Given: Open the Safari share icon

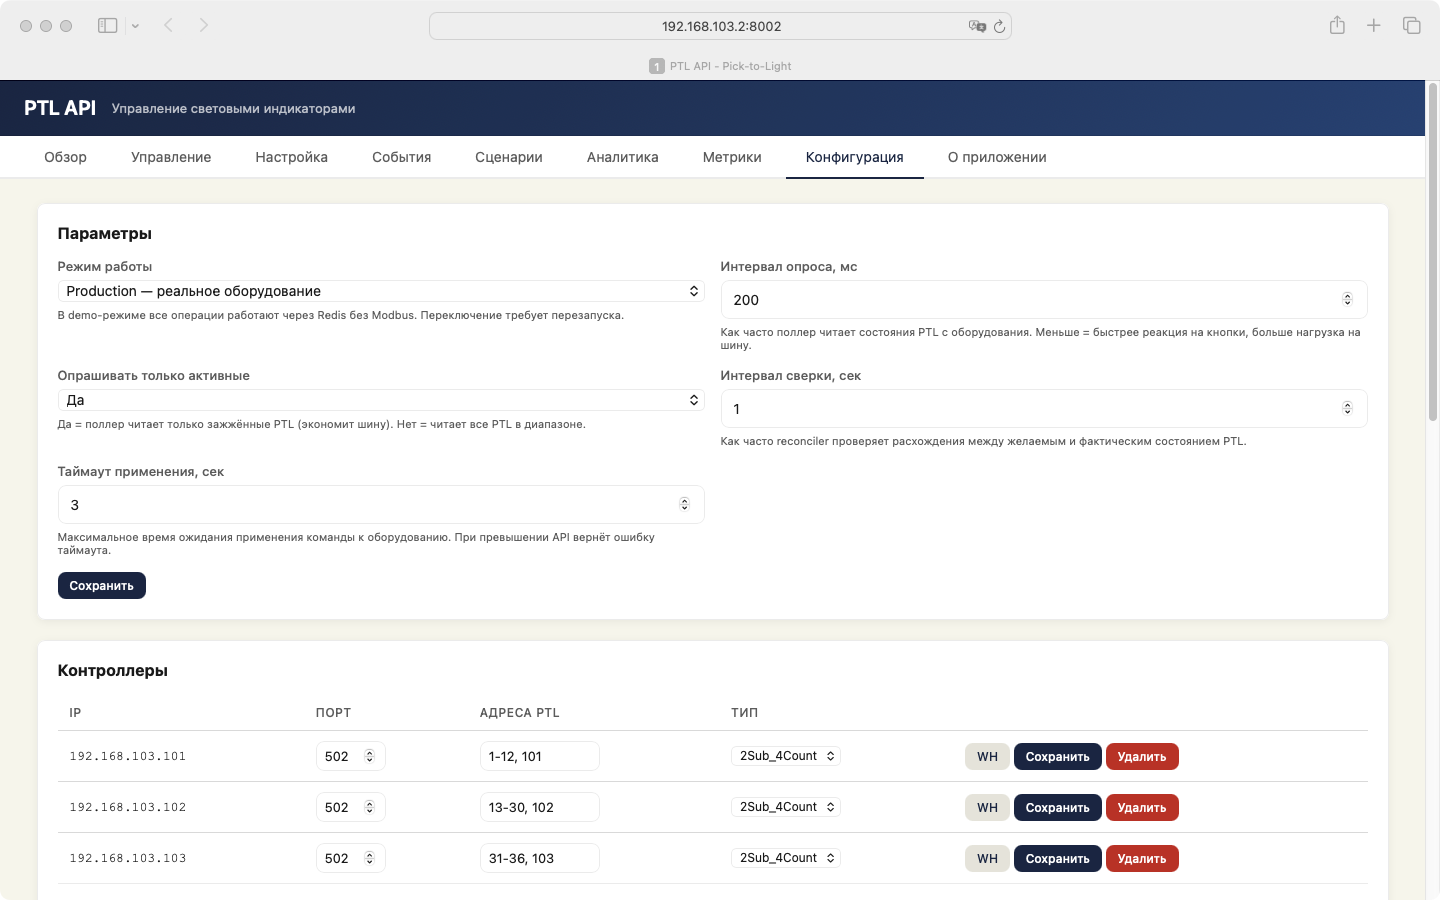Looking at the screenshot, I should [x=1337, y=25].
